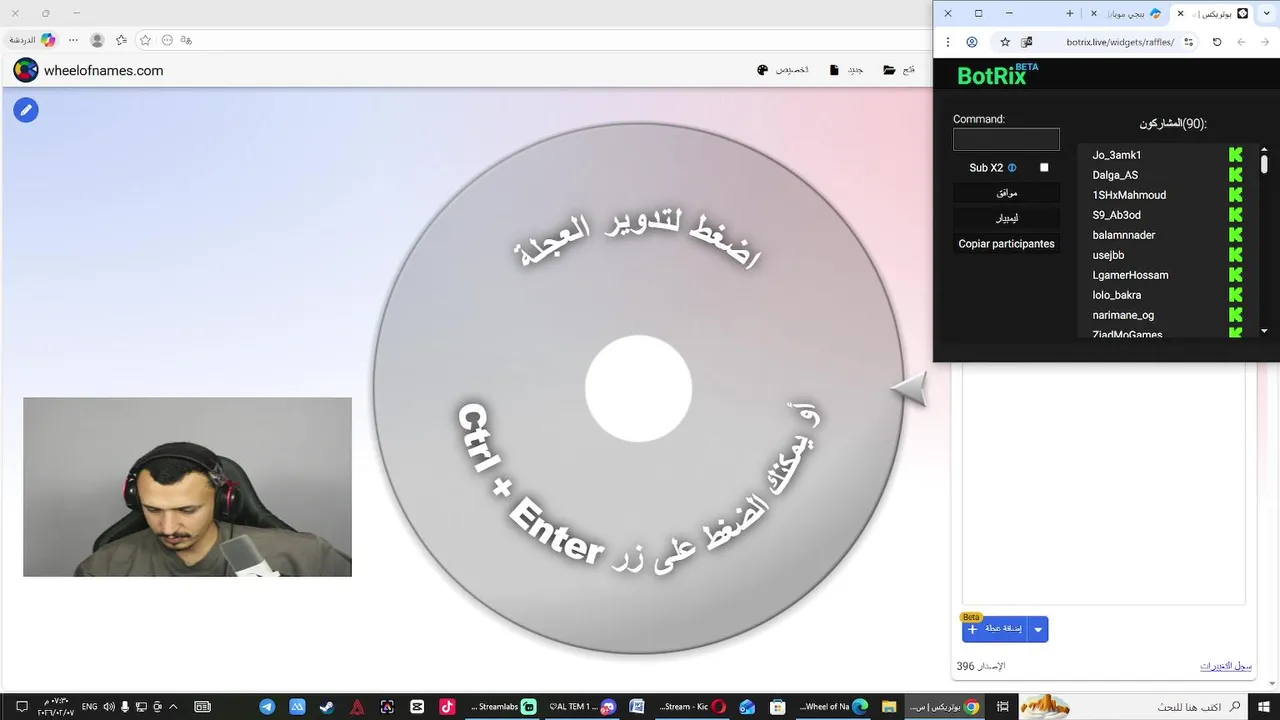
Task: Open the Customize palette option
Action: [x=783, y=70]
